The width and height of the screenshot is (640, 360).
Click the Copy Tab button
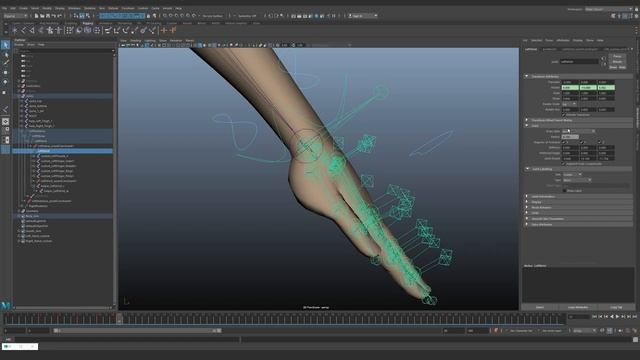[616, 307]
